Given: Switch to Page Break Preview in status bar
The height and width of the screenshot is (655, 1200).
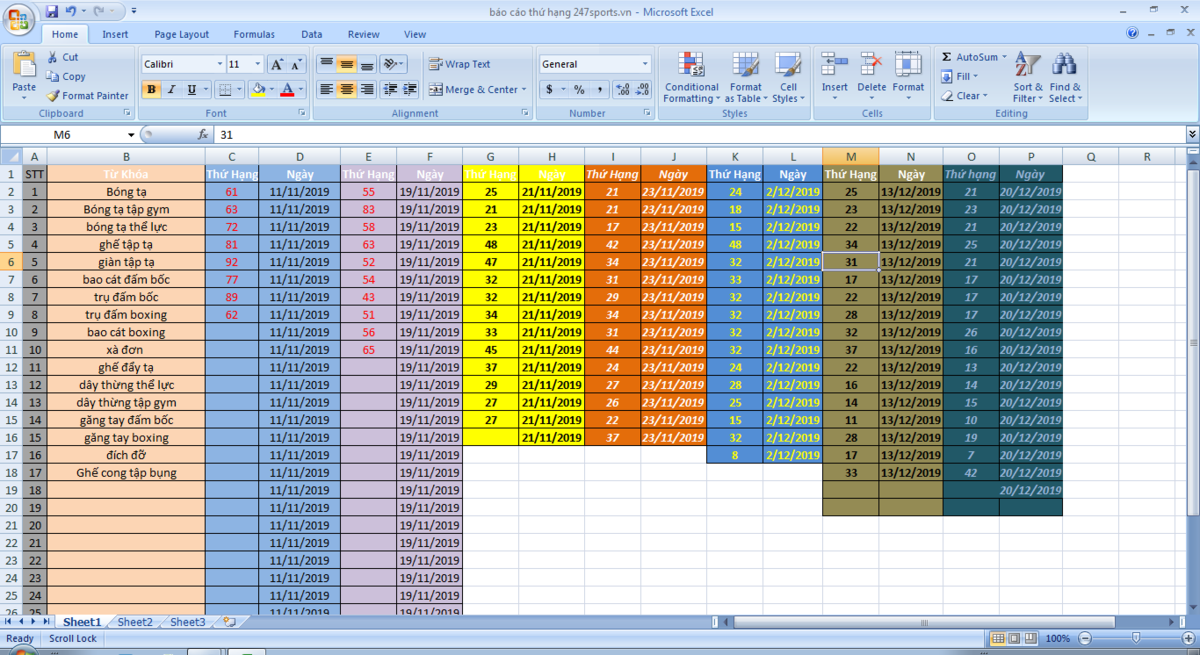Looking at the screenshot, I should [x=1030, y=638].
